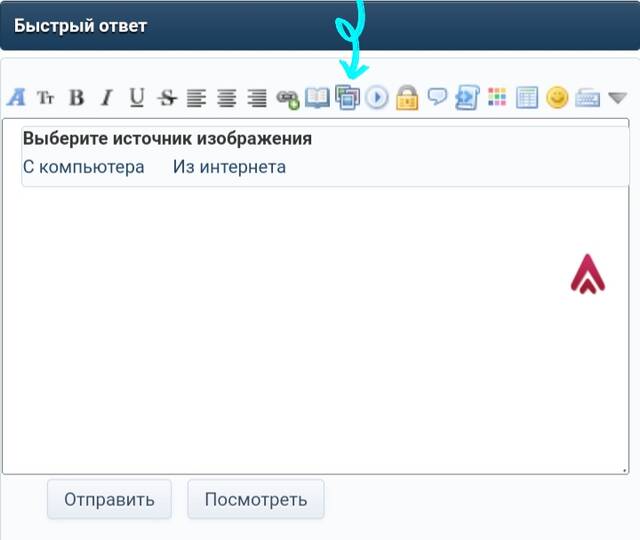This screenshot has width=640, height=540.
Task: Open the text color palette grid
Action: tap(497, 97)
